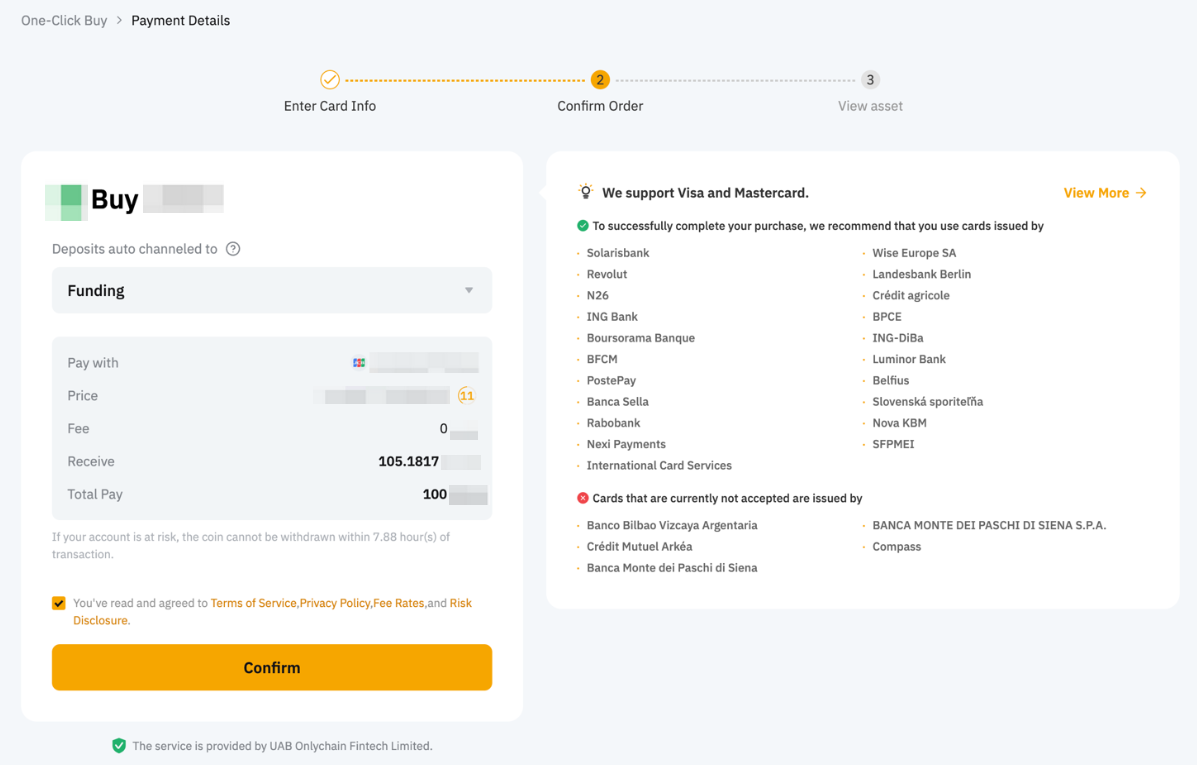Open the Privacy Policy link
Image resolution: width=1197 pixels, height=765 pixels.
coord(335,603)
